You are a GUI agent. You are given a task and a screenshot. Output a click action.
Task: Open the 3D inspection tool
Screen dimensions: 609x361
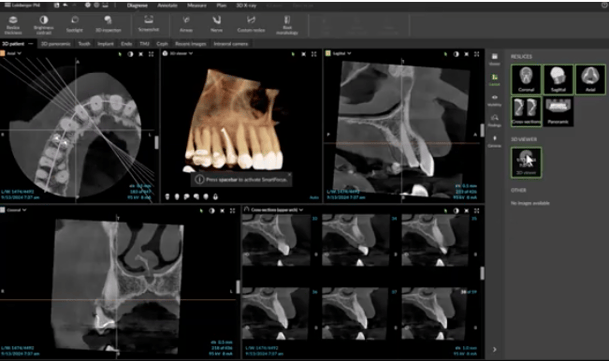tap(108, 24)
